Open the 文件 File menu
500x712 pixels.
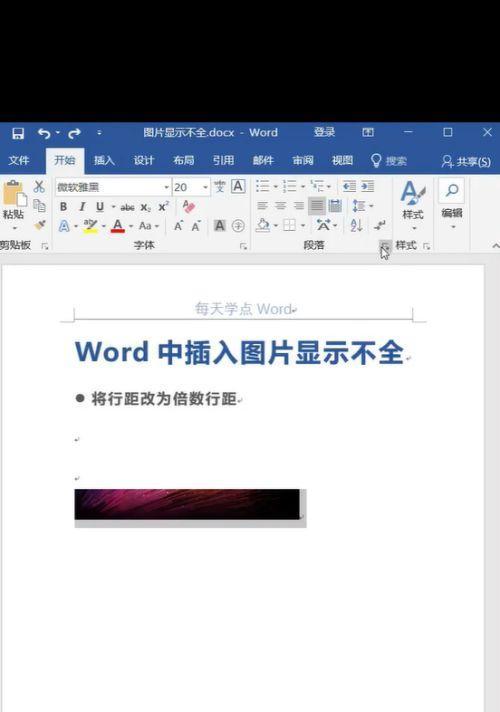tap(19, 160)
